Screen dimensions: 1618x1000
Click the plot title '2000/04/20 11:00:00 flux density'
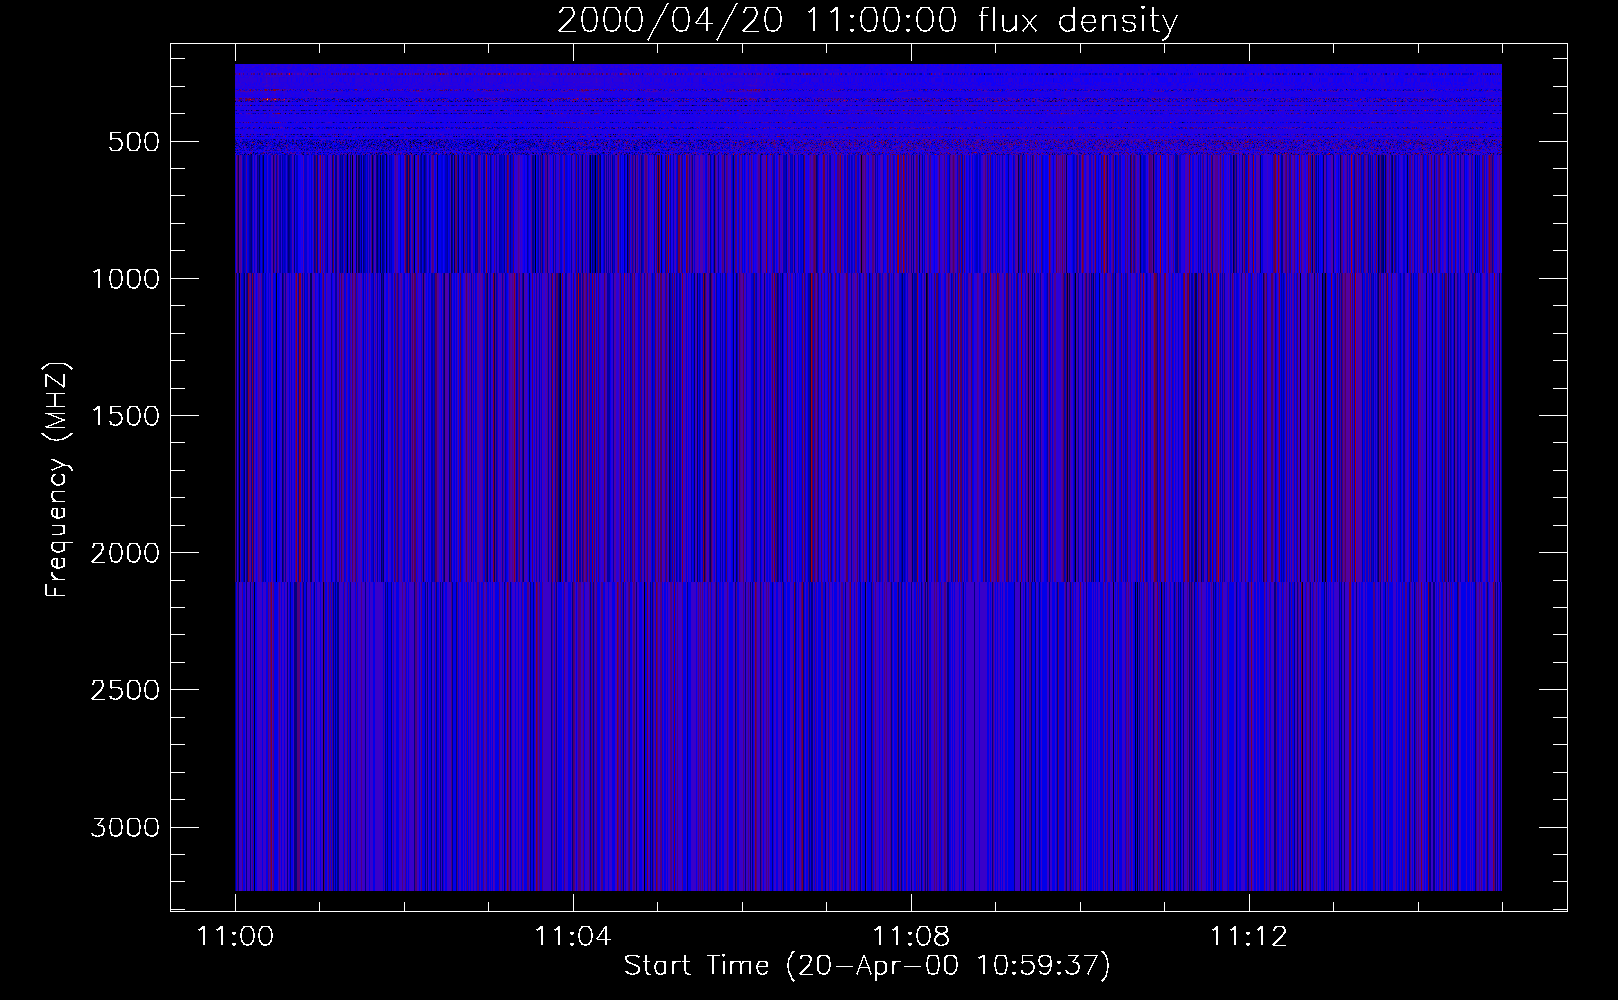[x=867, y=21]
